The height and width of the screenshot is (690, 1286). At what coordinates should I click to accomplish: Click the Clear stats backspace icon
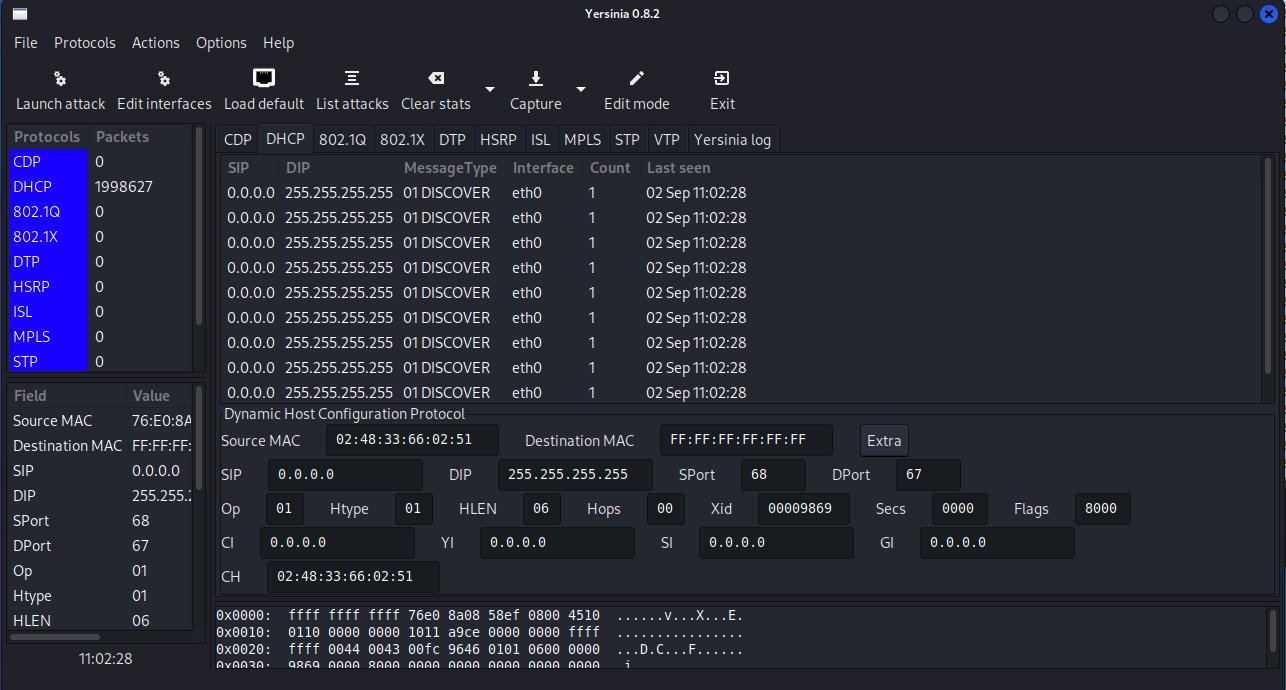click(x=436, y=78)
